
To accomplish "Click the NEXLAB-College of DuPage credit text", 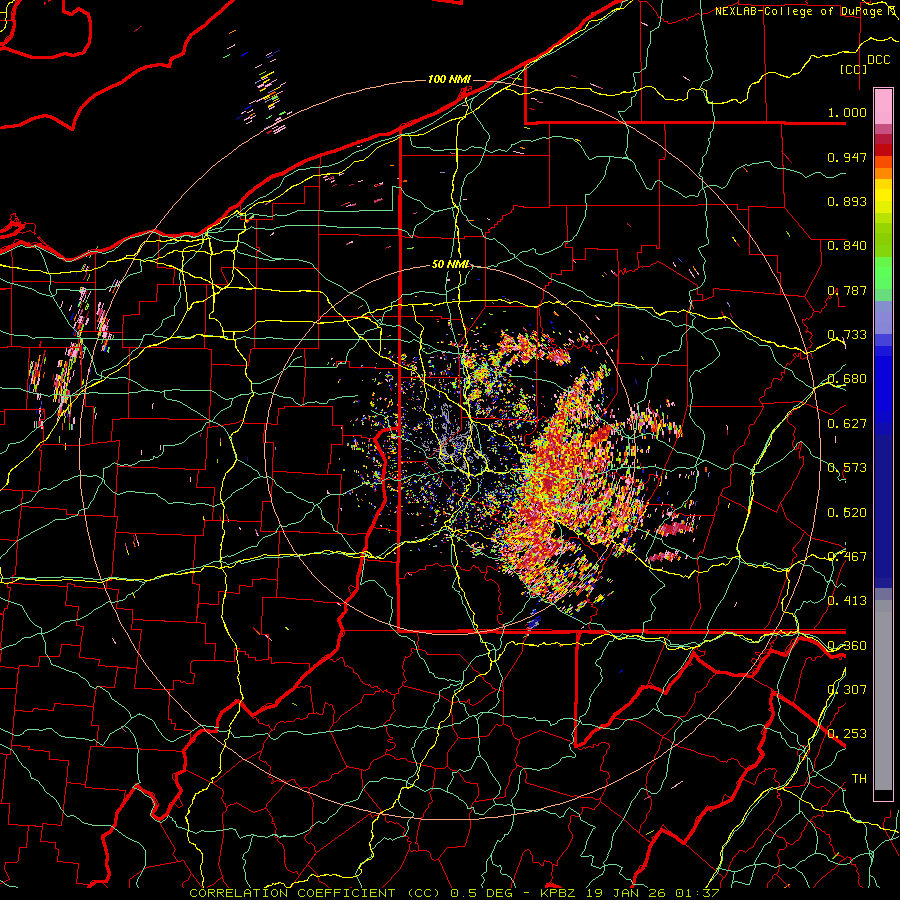I will [801, 11].
